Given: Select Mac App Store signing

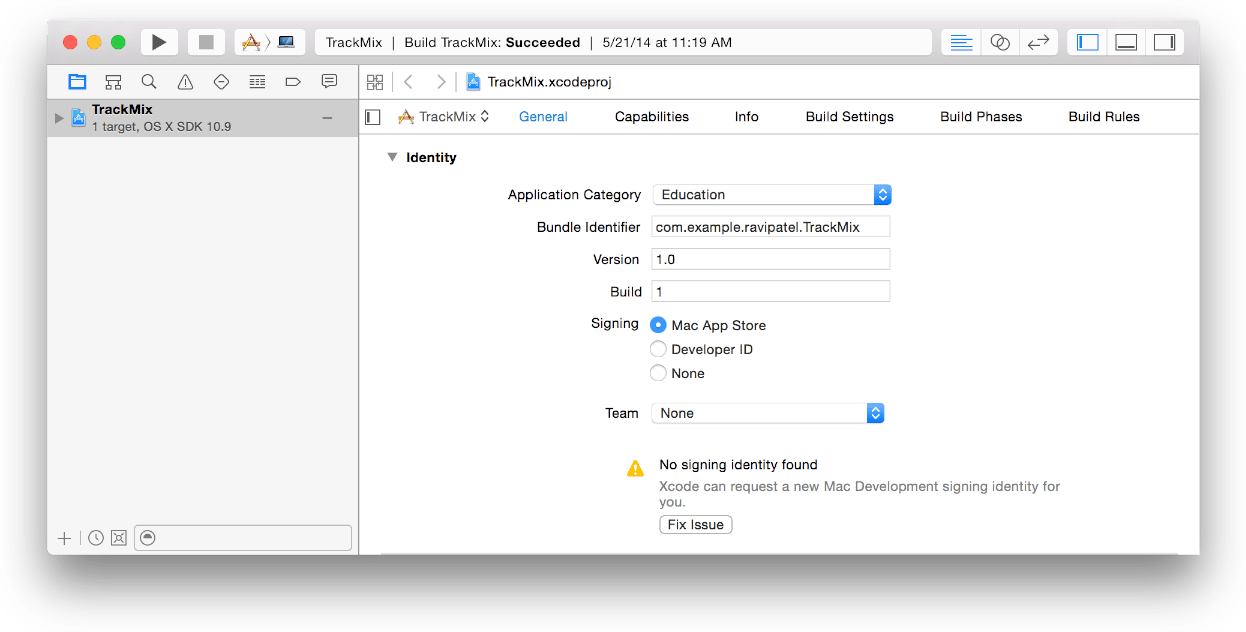Looking at the screenshot, I should [x=658, y=325].
